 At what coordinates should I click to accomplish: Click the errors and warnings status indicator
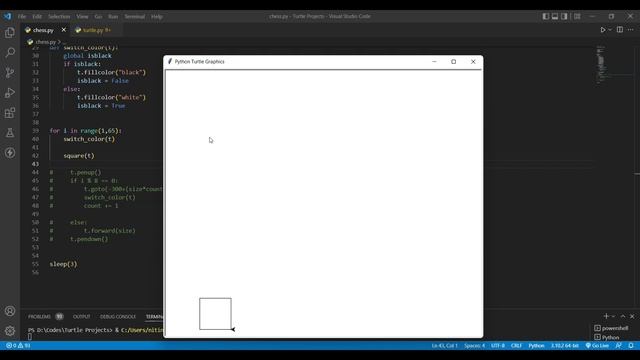[18, 346]
